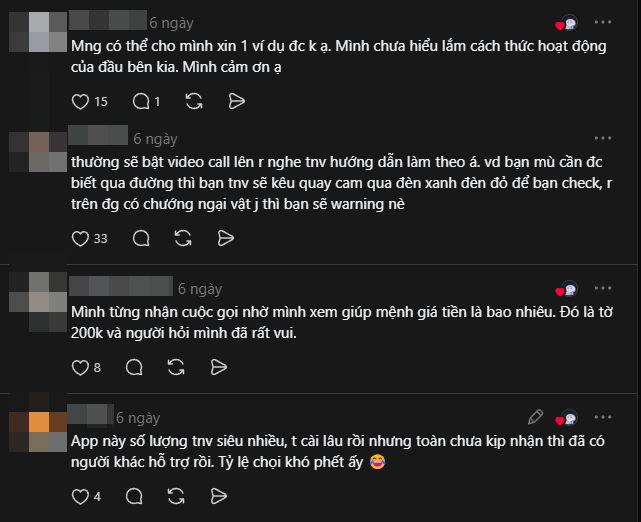Click the edit pencil on the last comment
The height and width of the screenshot is (522, 641).
coord(536,417)
